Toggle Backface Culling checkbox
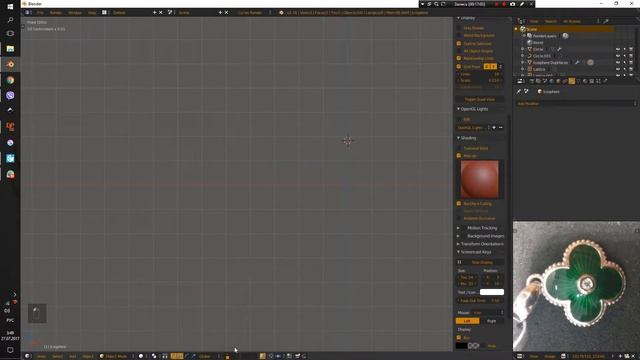This screenshot has width=640, height=360. pos(459,203)
